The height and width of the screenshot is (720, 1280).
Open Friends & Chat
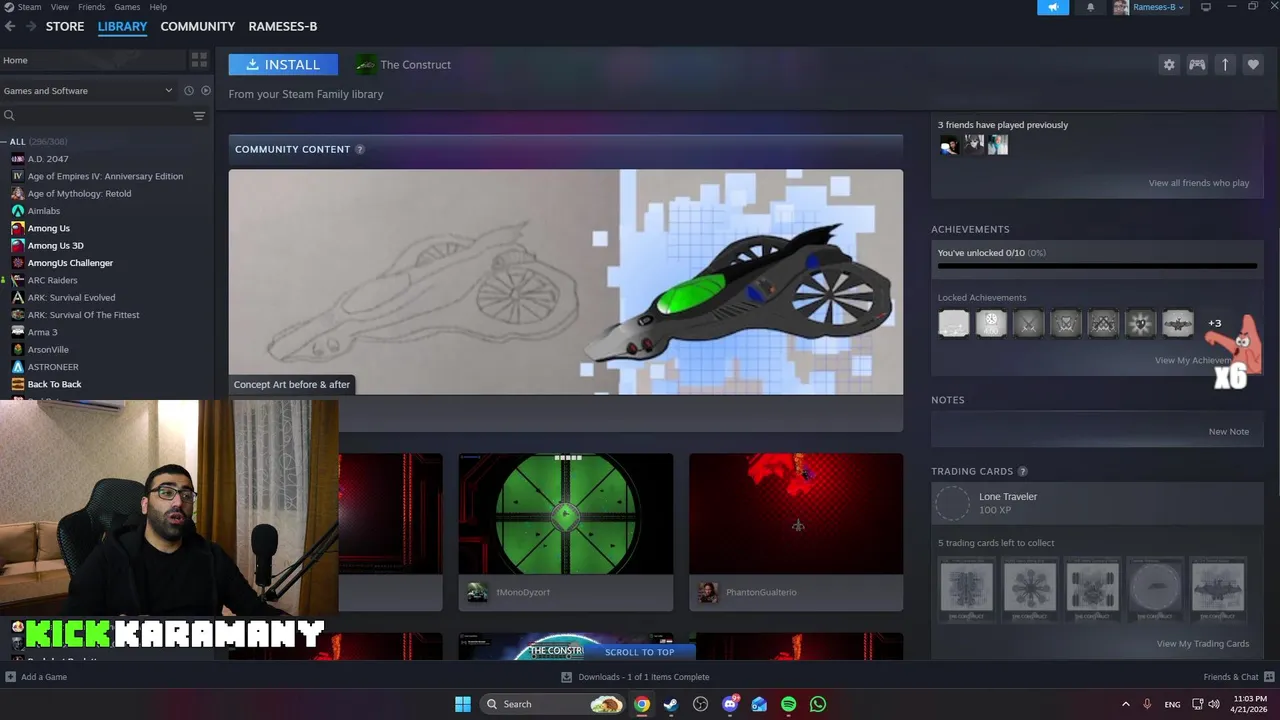click(1237, 677)
